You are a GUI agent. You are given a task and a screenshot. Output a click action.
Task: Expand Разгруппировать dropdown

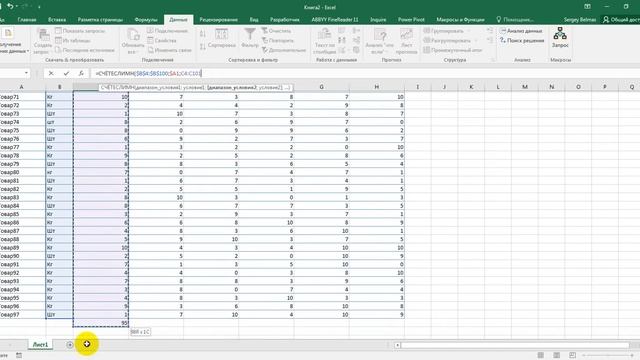[x=476, y=40]
